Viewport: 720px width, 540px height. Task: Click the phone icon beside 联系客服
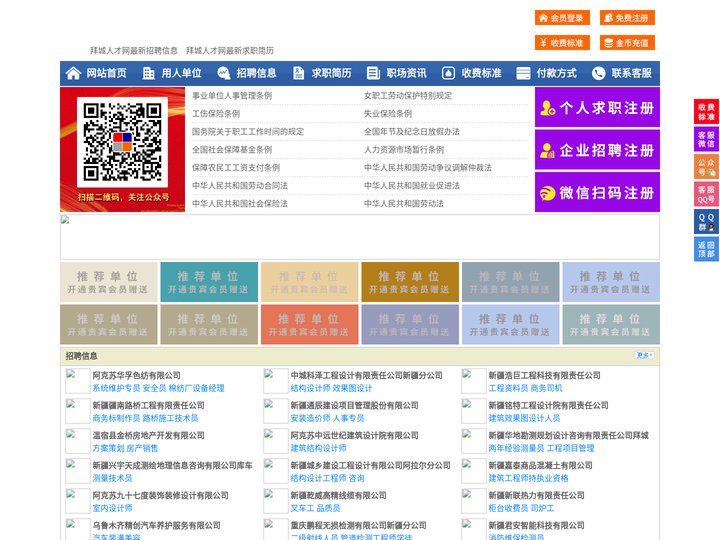coord(598,73)
